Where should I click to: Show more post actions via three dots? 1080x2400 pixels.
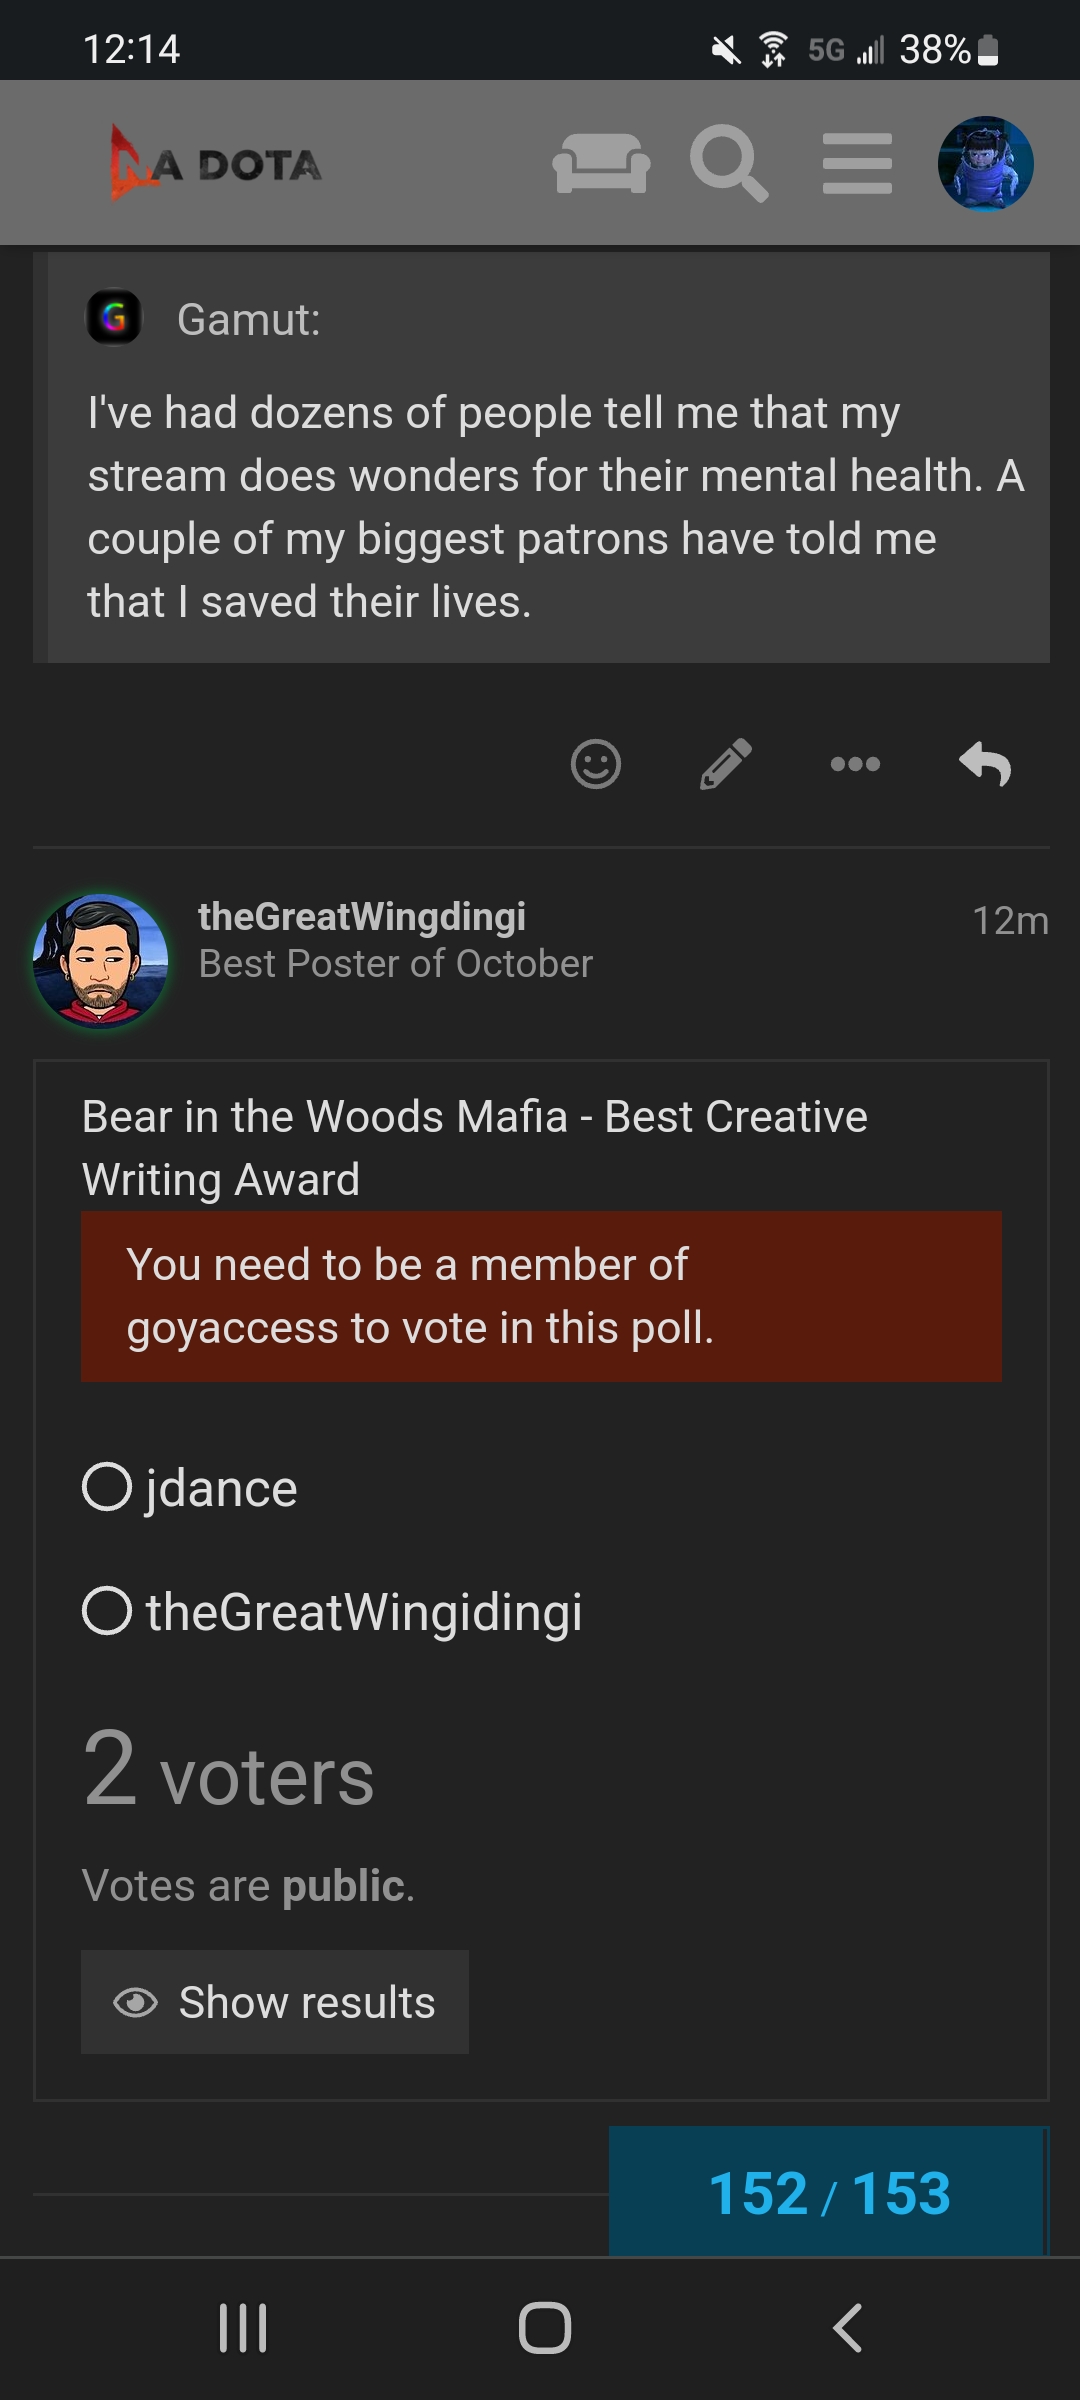tap(855, 764)
